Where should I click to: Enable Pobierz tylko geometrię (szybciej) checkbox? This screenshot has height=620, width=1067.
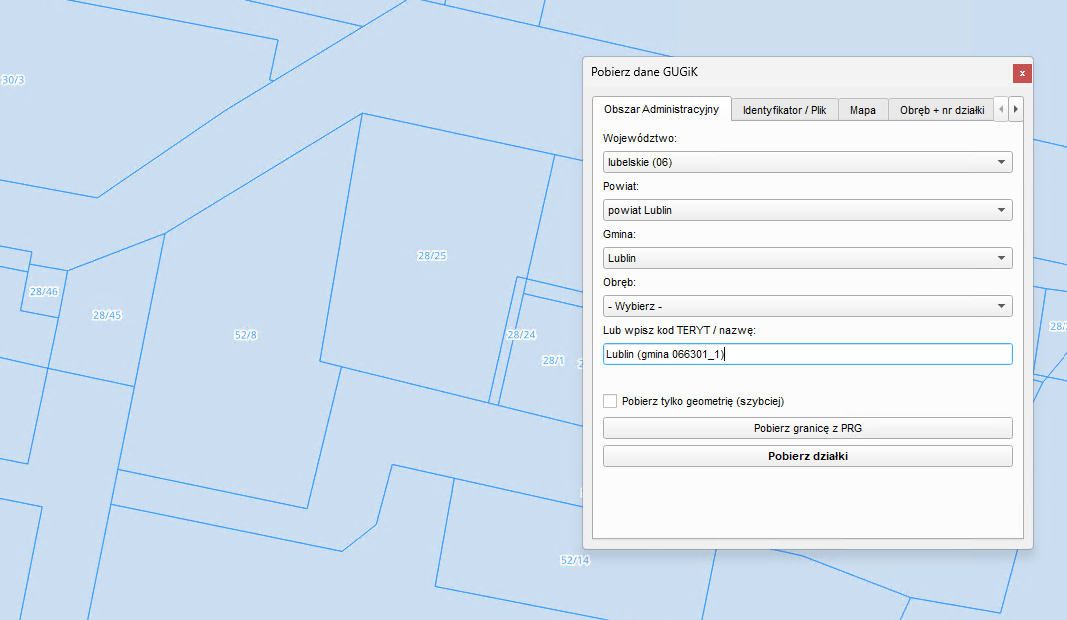click(x=610, y=401)
